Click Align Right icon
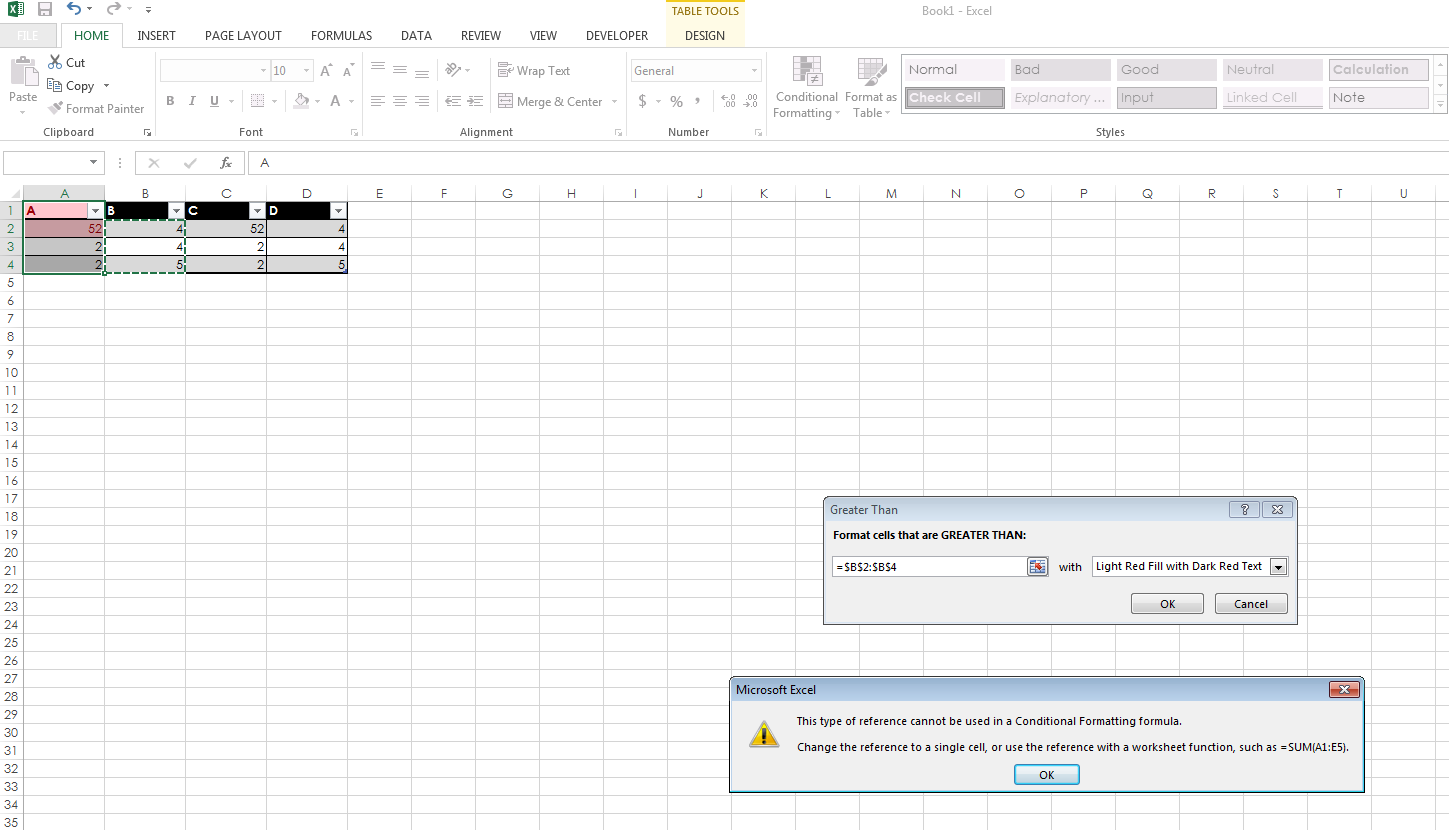This screenshot has width=1449, height=830. click(x=422, y=101)
